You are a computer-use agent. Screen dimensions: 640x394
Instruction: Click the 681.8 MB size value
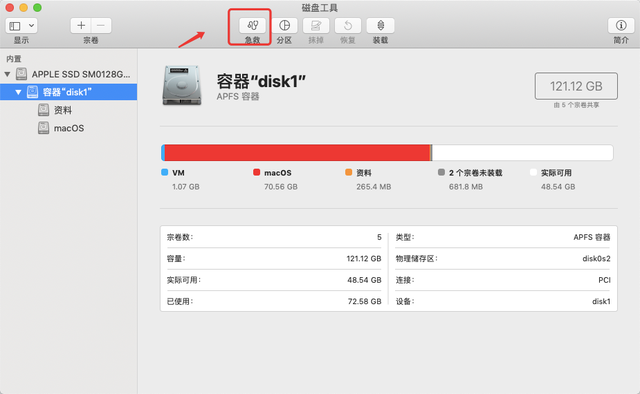(x=466, y=187)
